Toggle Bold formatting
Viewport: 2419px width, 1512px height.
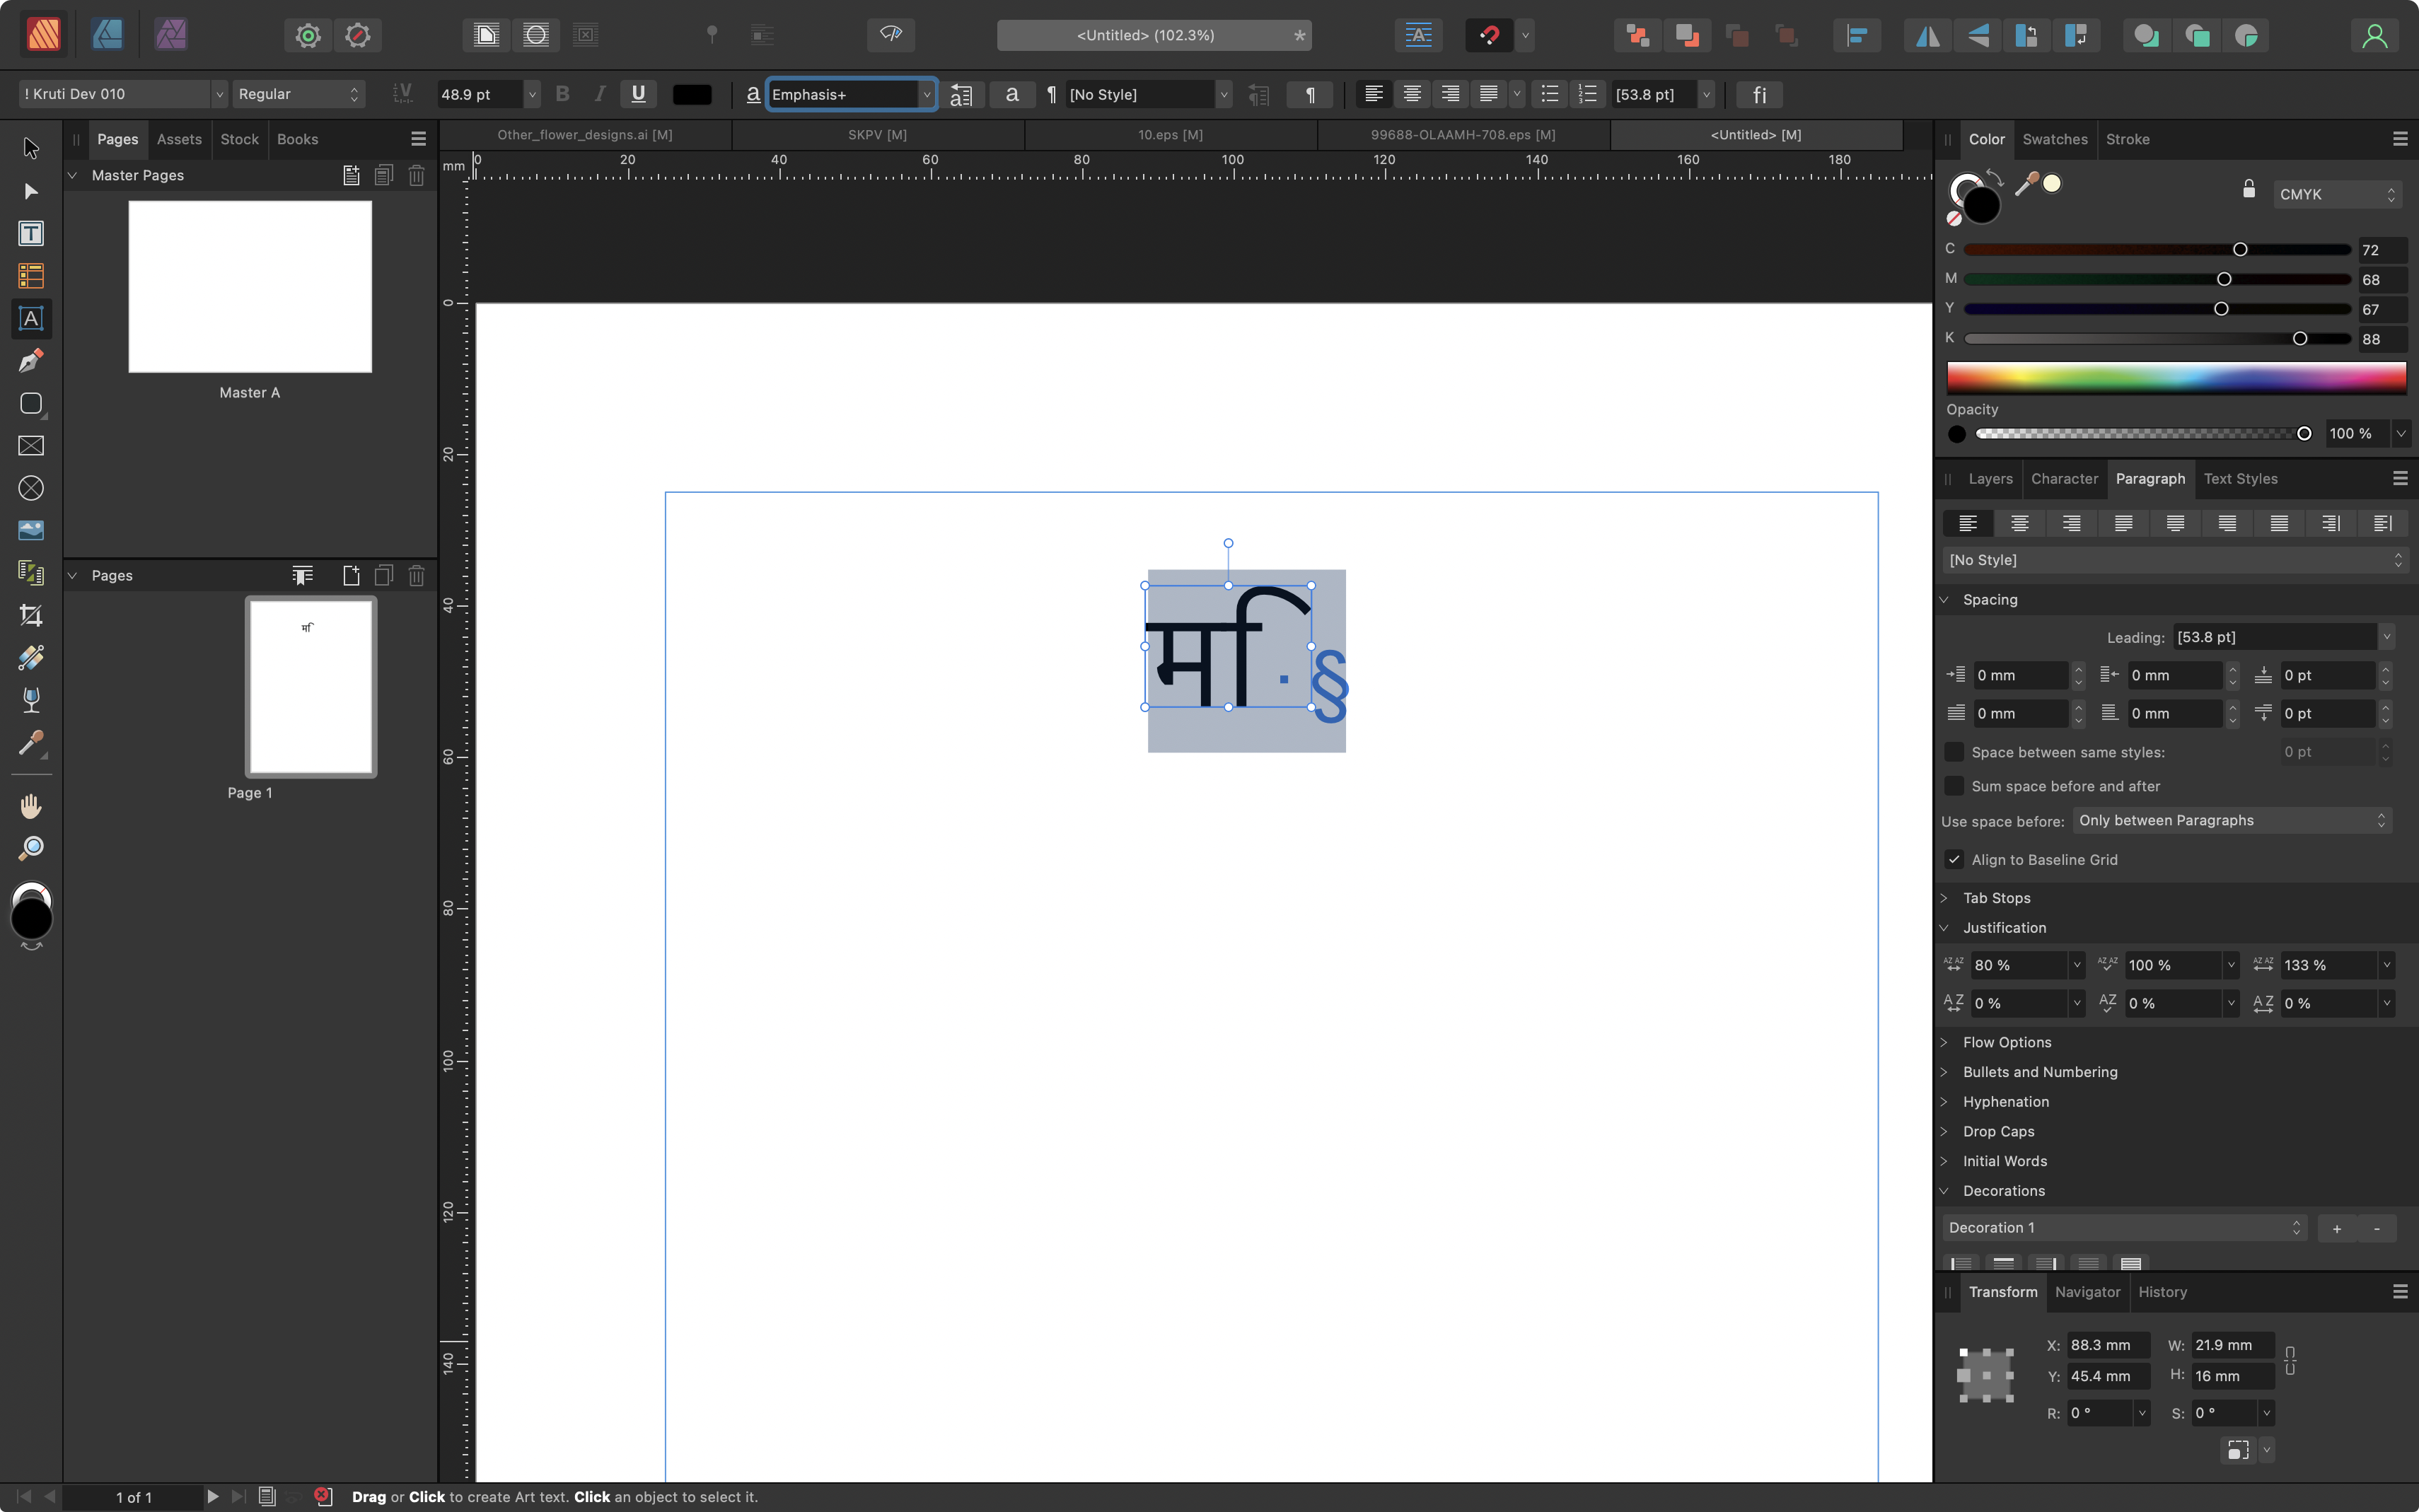coord(562,94)
